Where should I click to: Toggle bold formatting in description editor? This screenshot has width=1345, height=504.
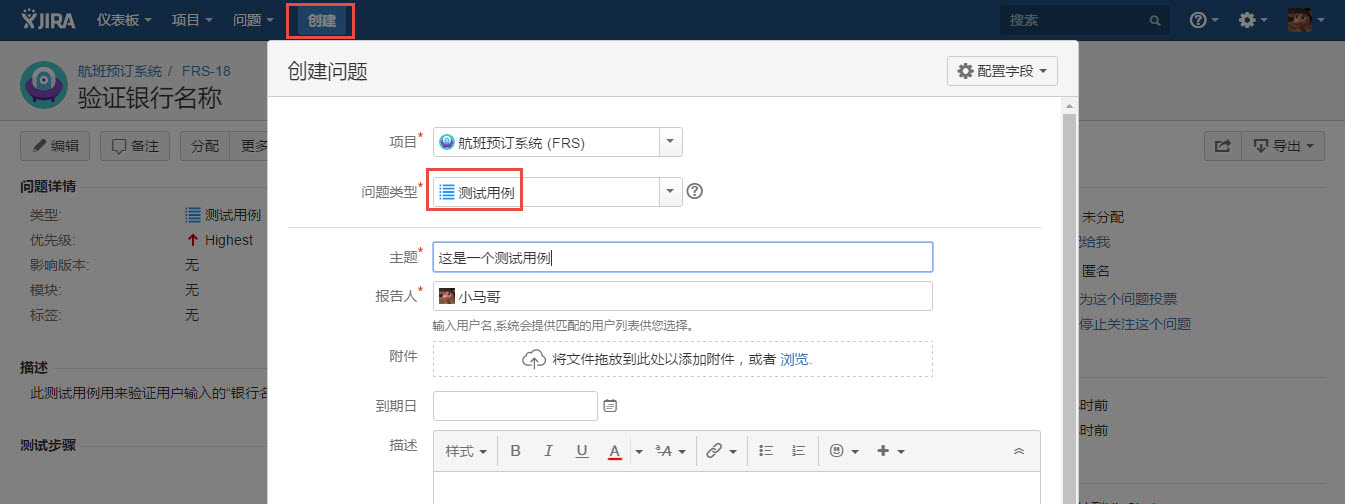click(x=516, y=451)
